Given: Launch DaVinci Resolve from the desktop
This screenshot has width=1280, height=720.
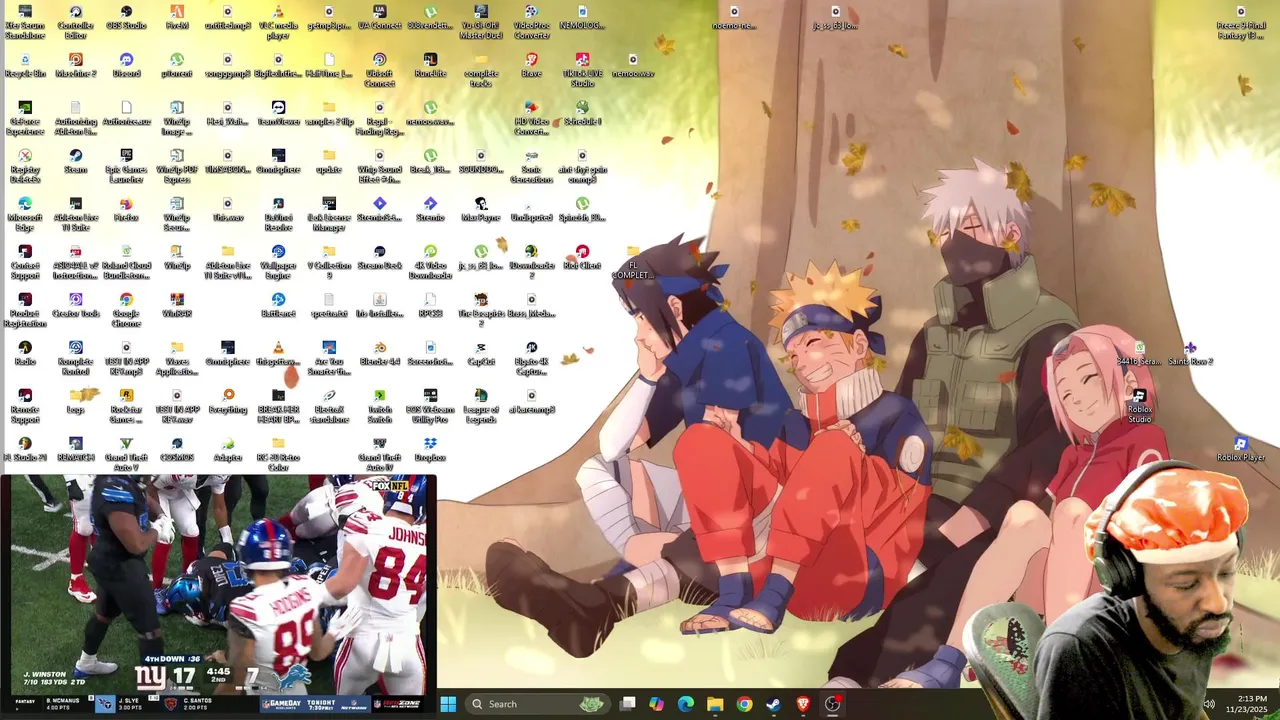Looking at the screenshot, I should [278, 214].
